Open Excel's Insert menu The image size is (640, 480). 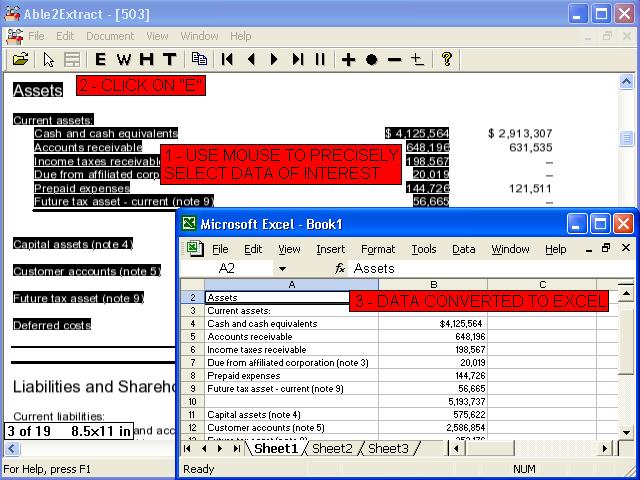(x=331, y=249)
